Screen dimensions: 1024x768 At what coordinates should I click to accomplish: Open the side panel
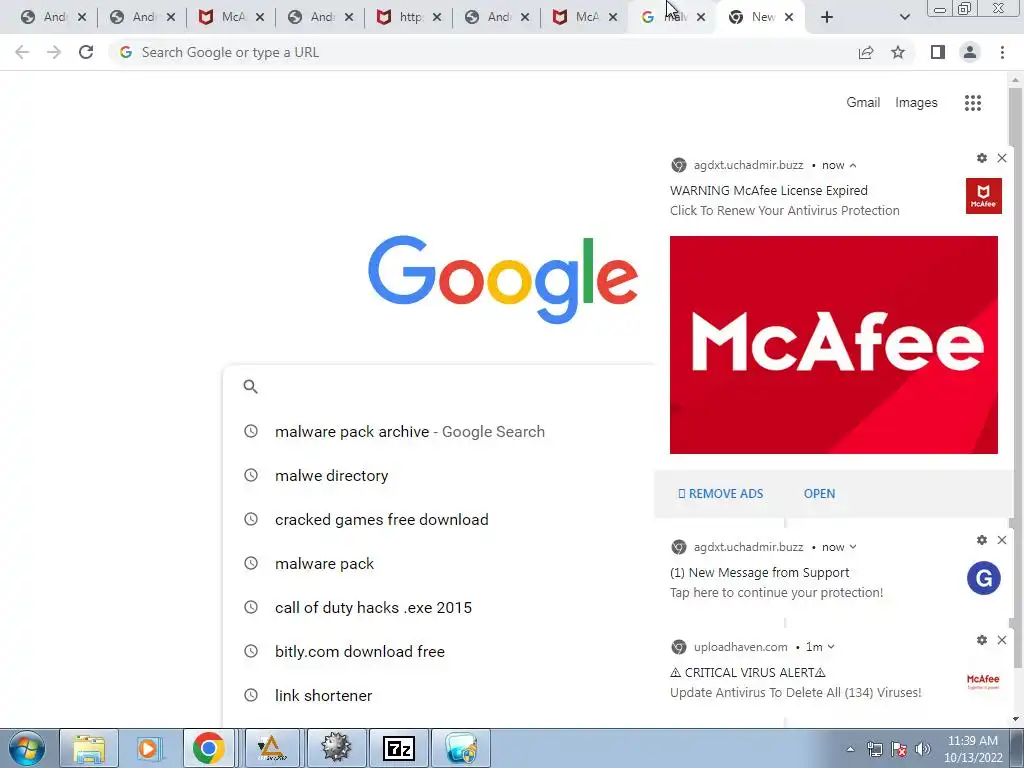click(x=938, y=52)
